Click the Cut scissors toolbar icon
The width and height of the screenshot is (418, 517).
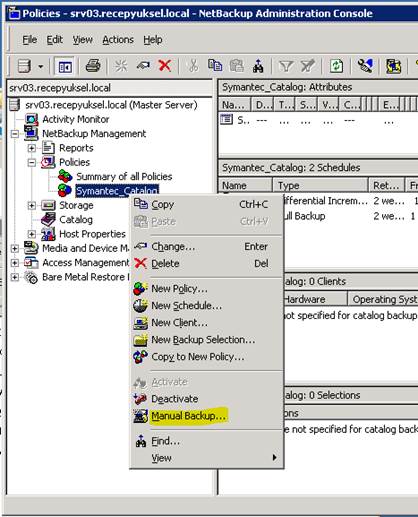pyautogui.click(x=193, y=66)
